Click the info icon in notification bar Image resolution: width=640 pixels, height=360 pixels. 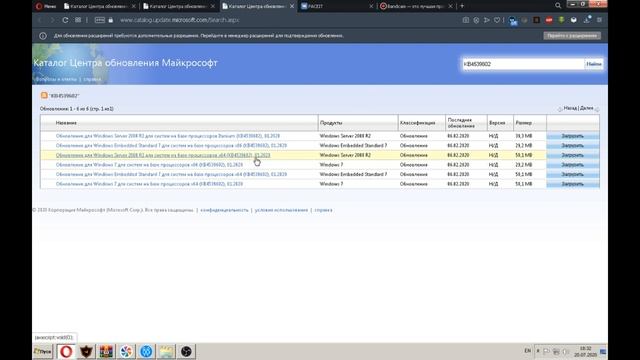[43, 36]
